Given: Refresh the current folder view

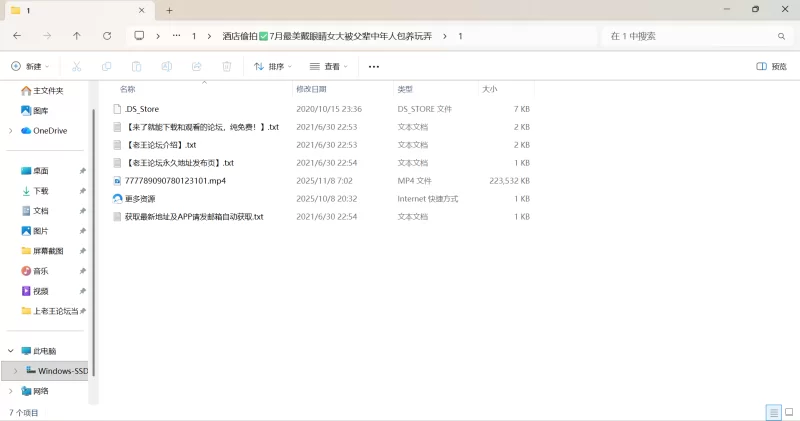Looking at the screenshot, I should click(x=107, y=35).
